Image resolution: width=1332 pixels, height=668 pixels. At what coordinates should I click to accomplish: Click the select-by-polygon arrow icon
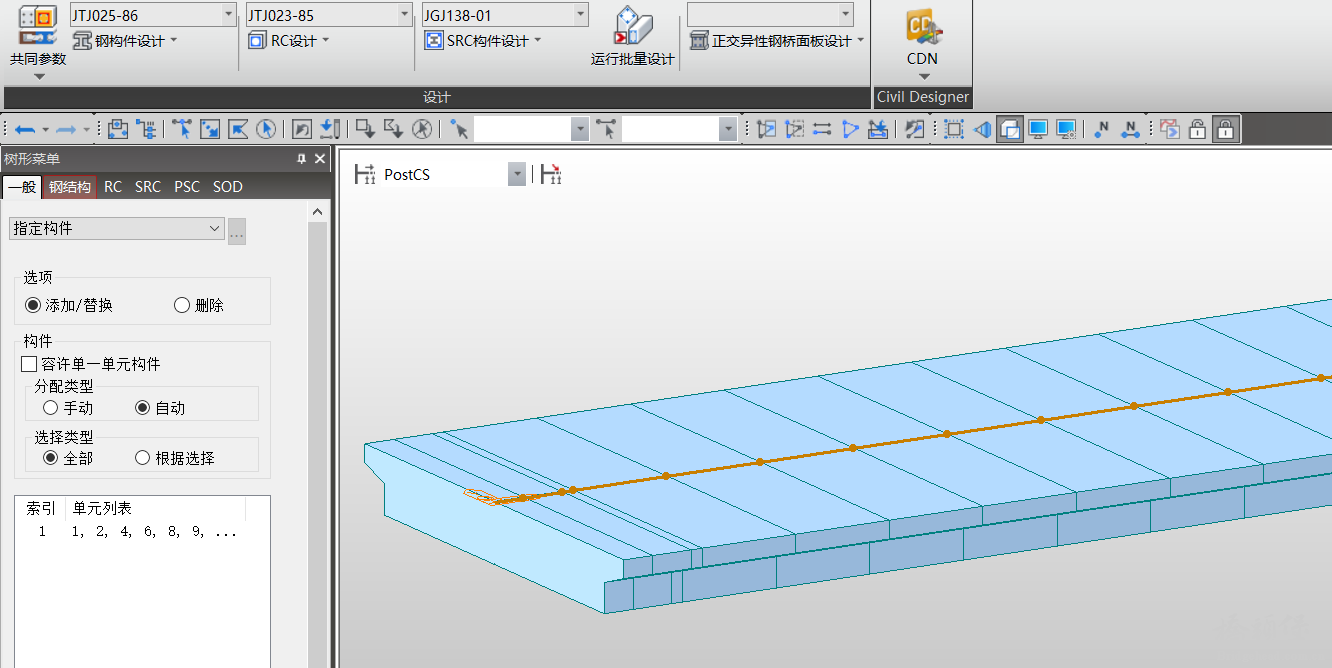pyautogui.click(x=238, y=129)
